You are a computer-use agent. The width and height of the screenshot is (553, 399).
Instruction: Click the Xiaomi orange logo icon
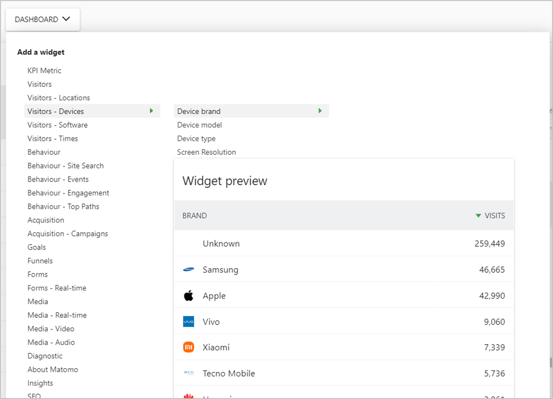coord(189,347)
